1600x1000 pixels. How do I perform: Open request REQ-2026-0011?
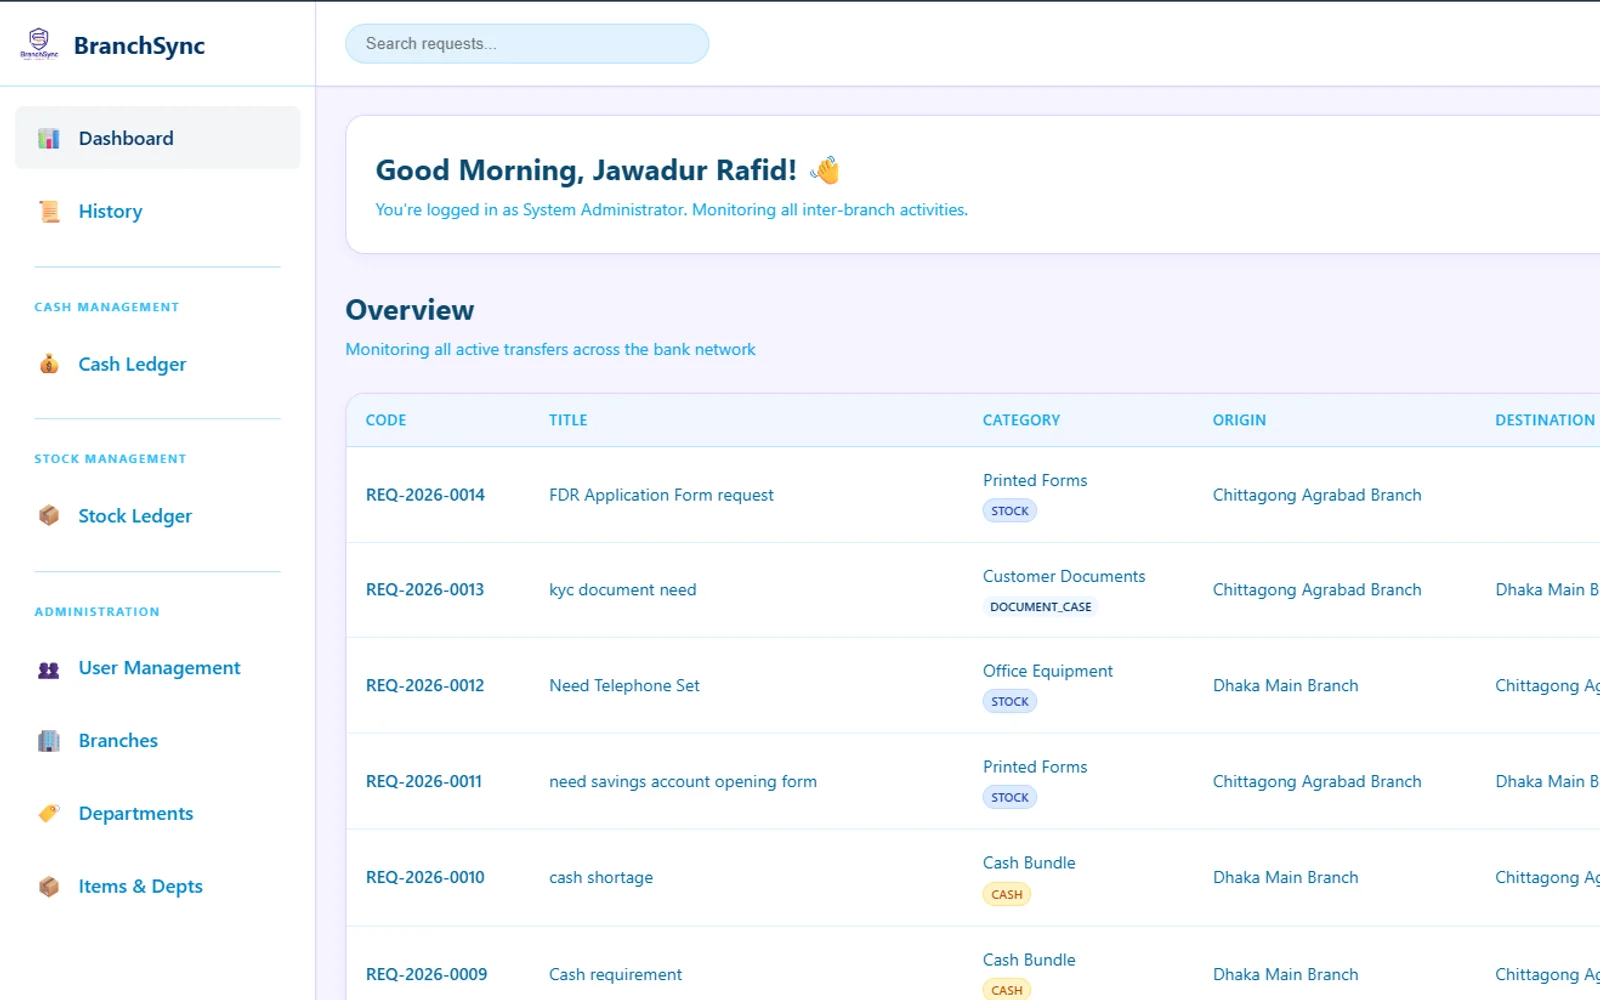424,782
